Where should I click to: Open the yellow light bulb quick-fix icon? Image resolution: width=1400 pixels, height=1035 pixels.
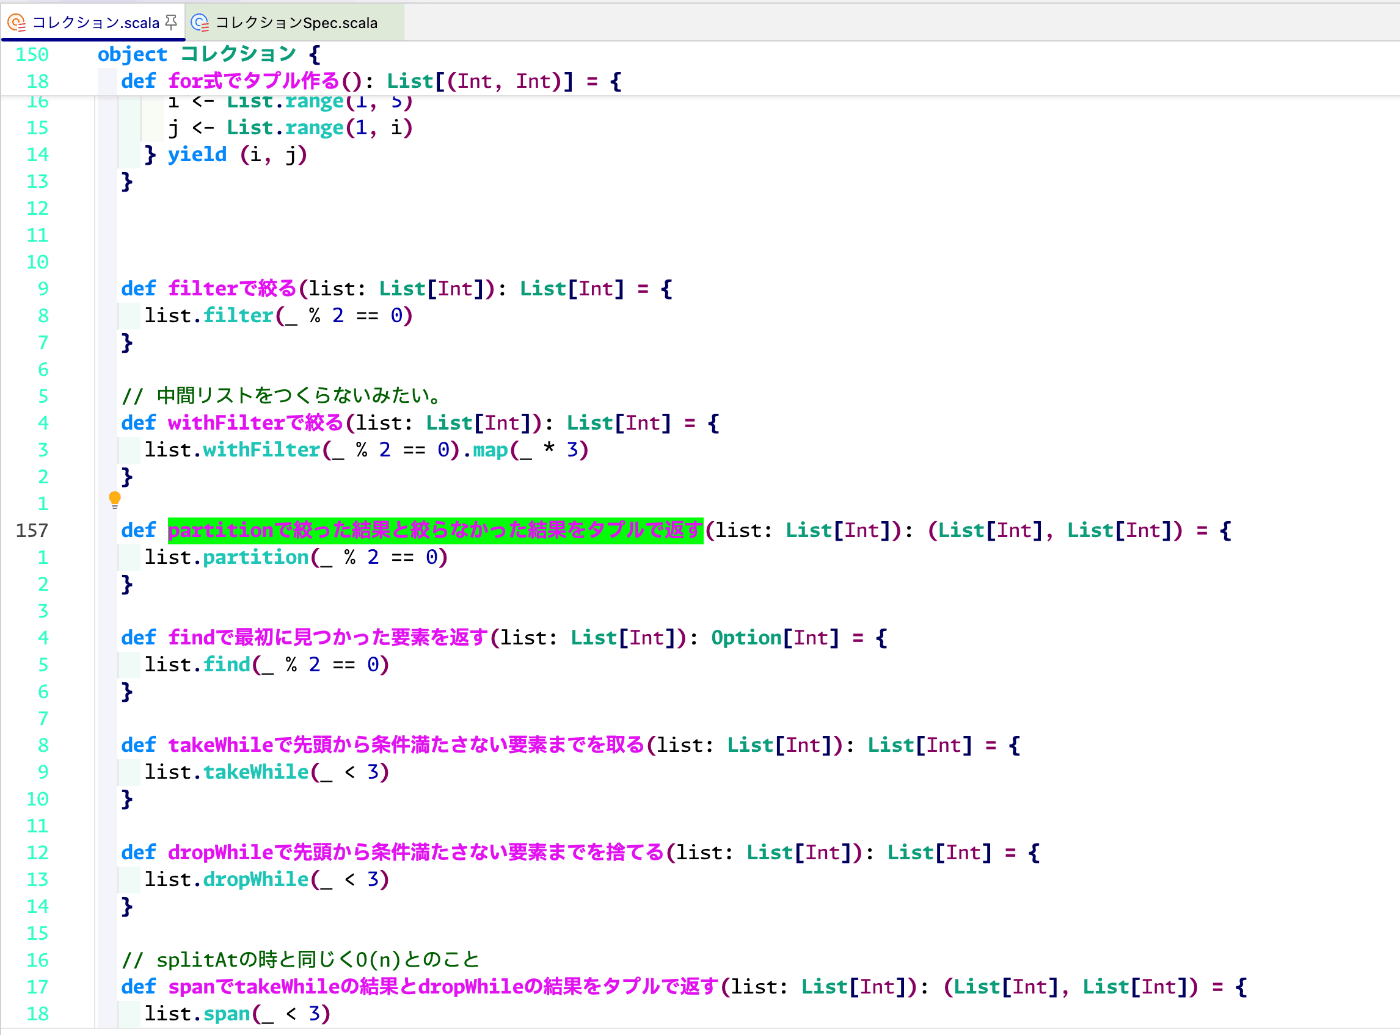point(115,500)
